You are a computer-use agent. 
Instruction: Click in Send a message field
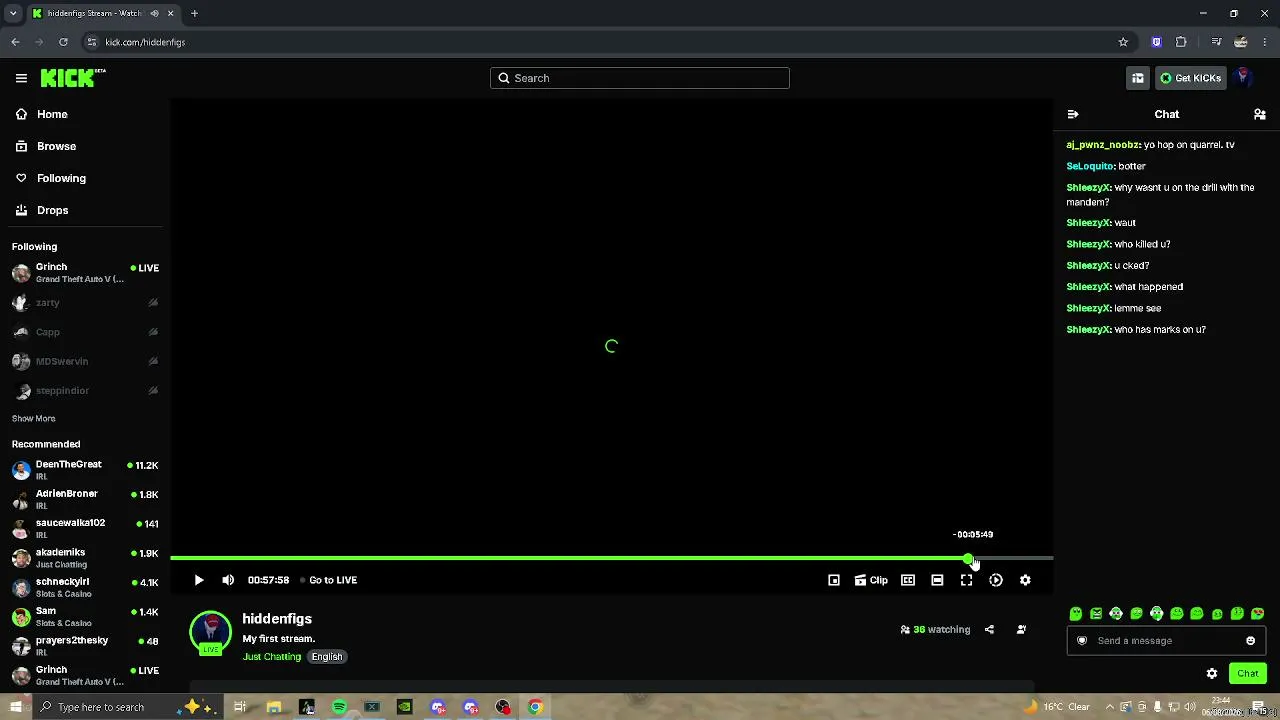point(1165,641)
